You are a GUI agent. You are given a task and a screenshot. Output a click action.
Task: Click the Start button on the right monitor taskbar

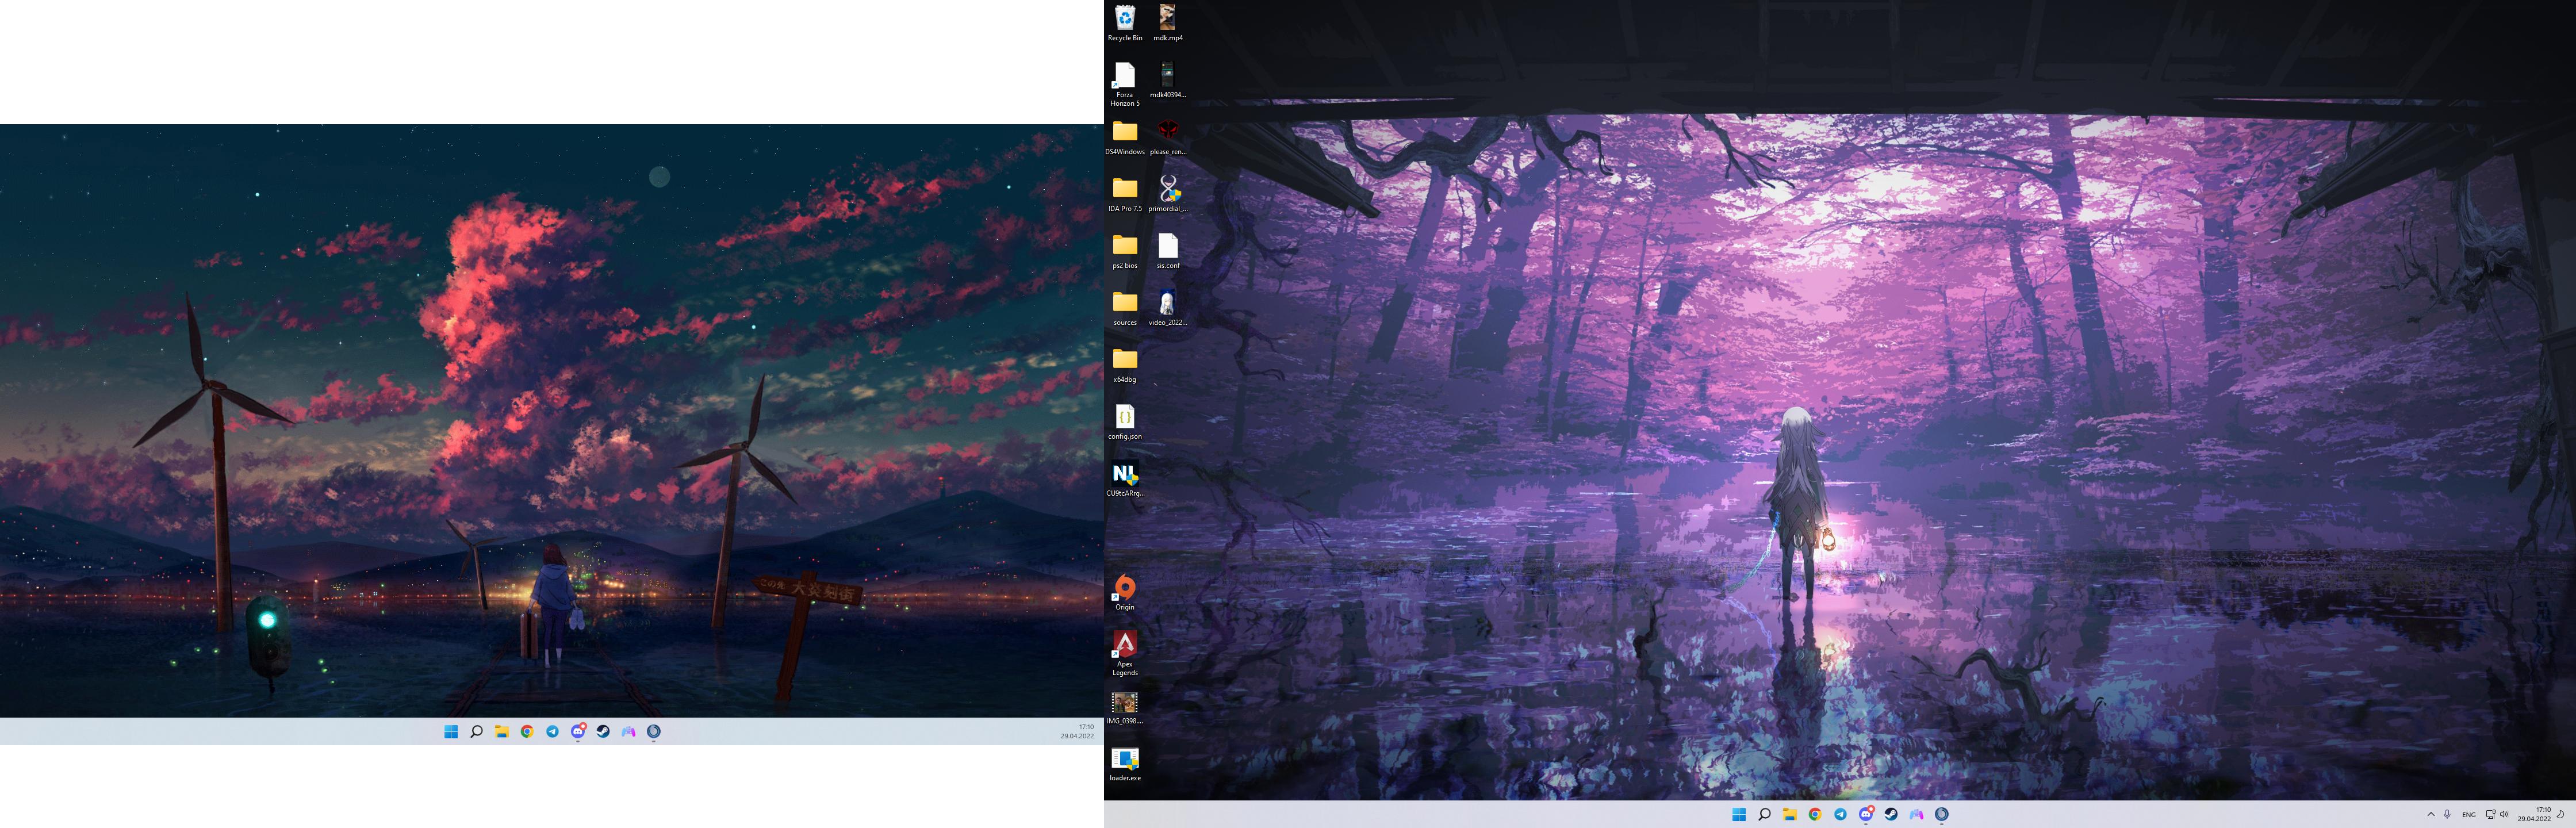pos(1738,814)
